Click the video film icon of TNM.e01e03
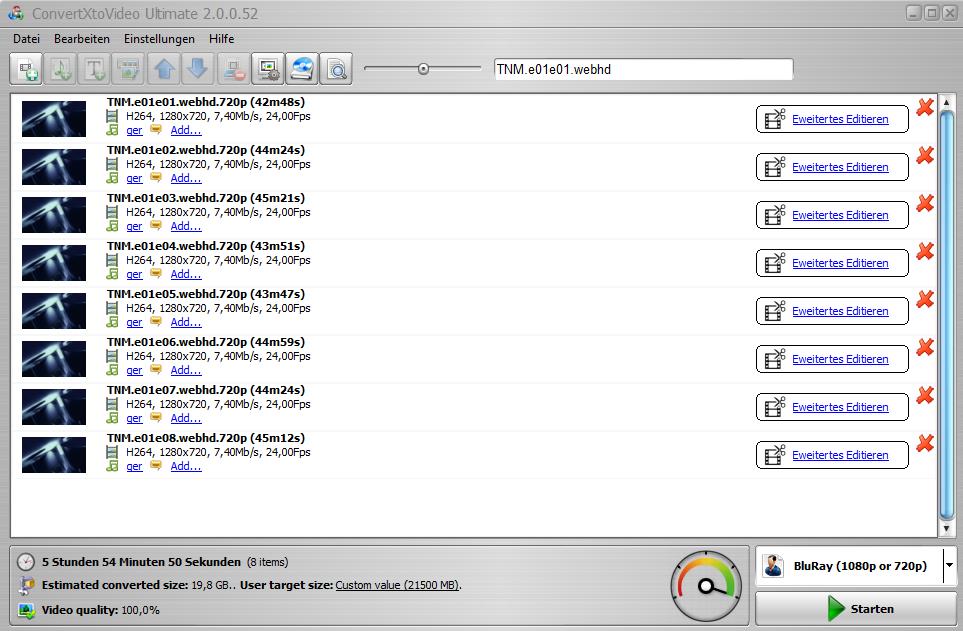 click(112, 212)
